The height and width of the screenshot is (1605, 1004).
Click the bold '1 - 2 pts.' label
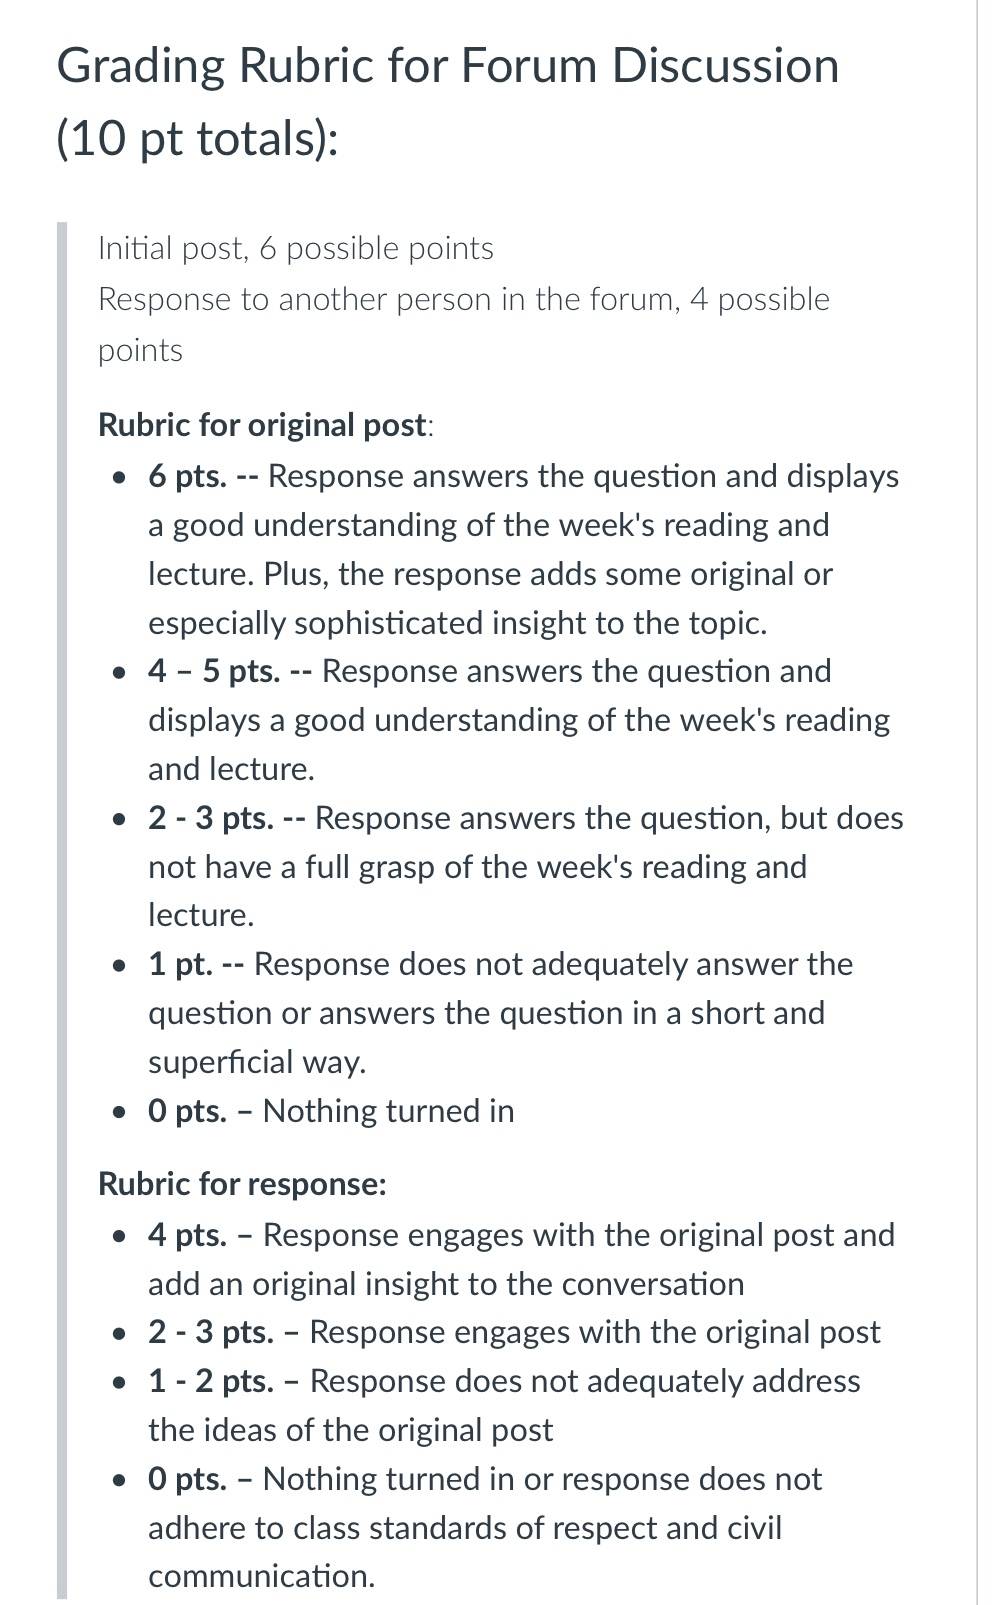(211, 1381)
